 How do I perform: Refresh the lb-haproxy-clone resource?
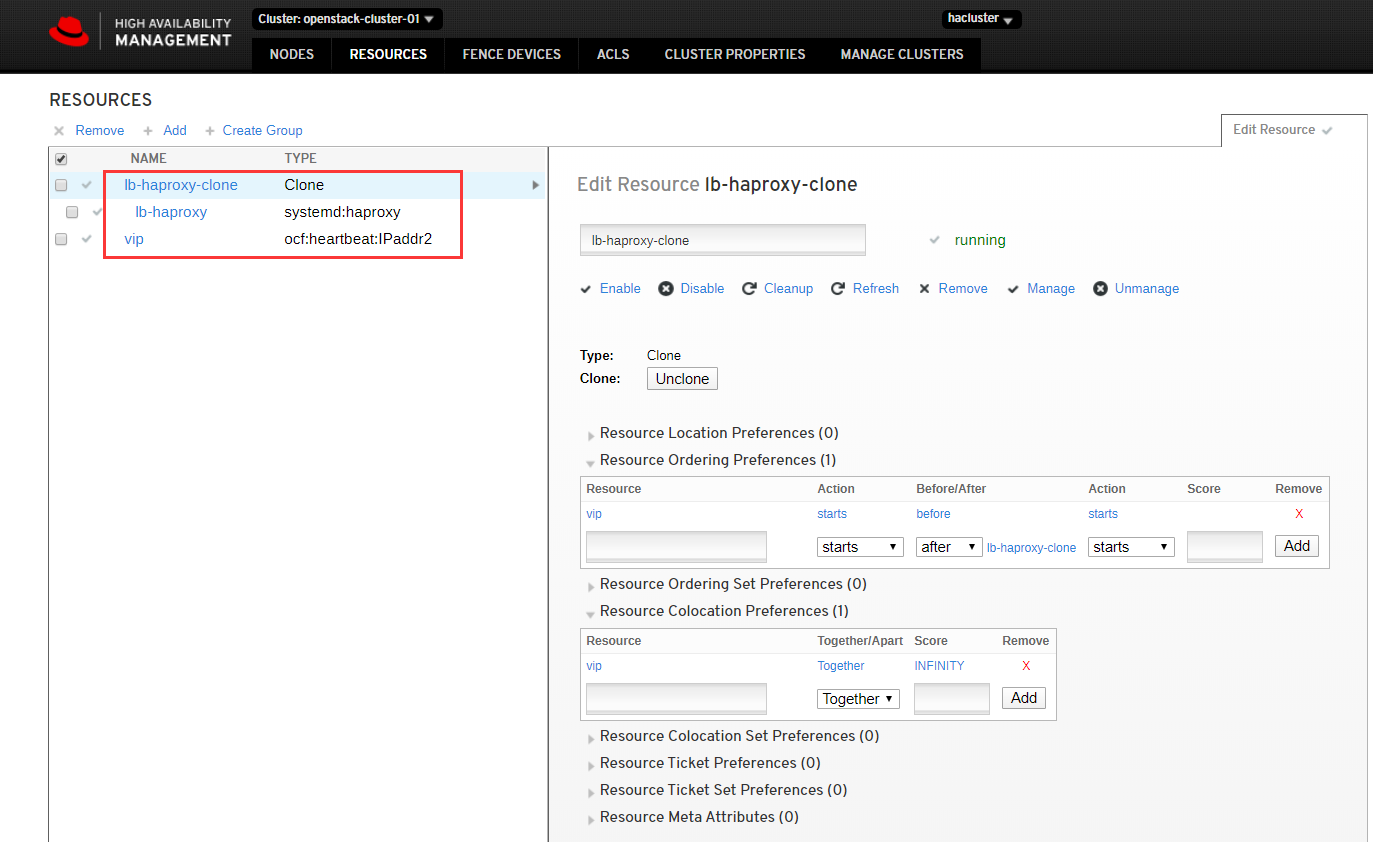pos(874,288)
